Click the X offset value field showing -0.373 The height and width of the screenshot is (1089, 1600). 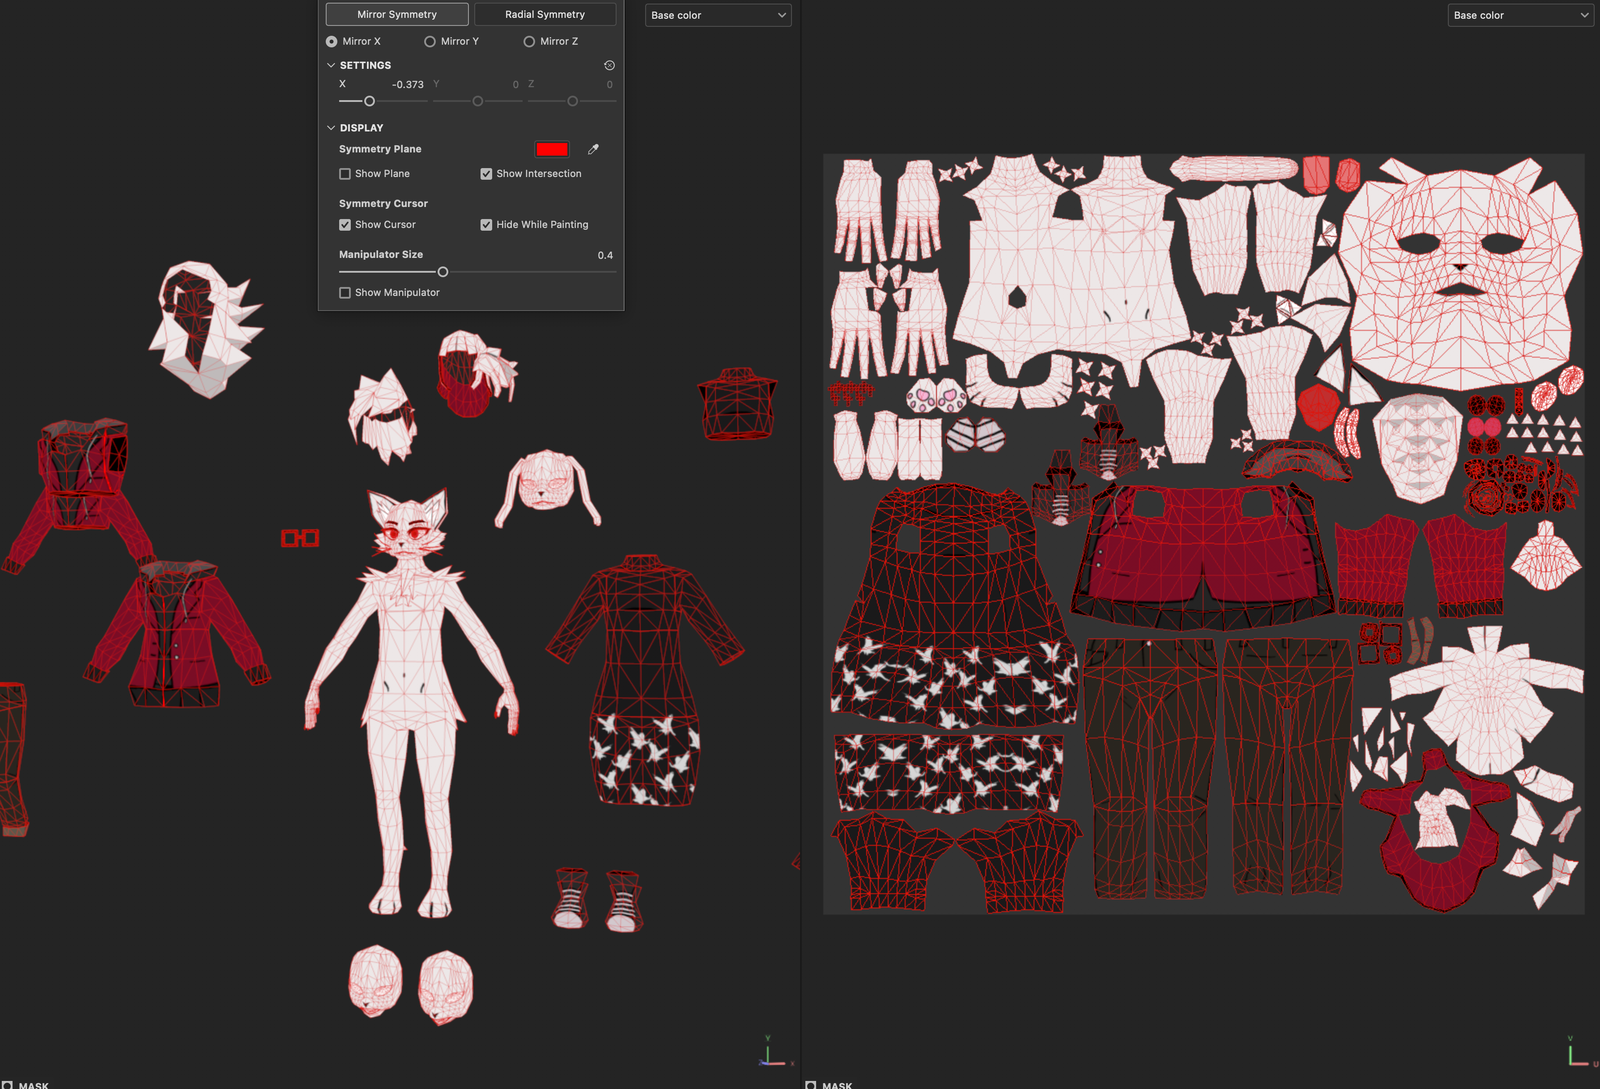408,84
